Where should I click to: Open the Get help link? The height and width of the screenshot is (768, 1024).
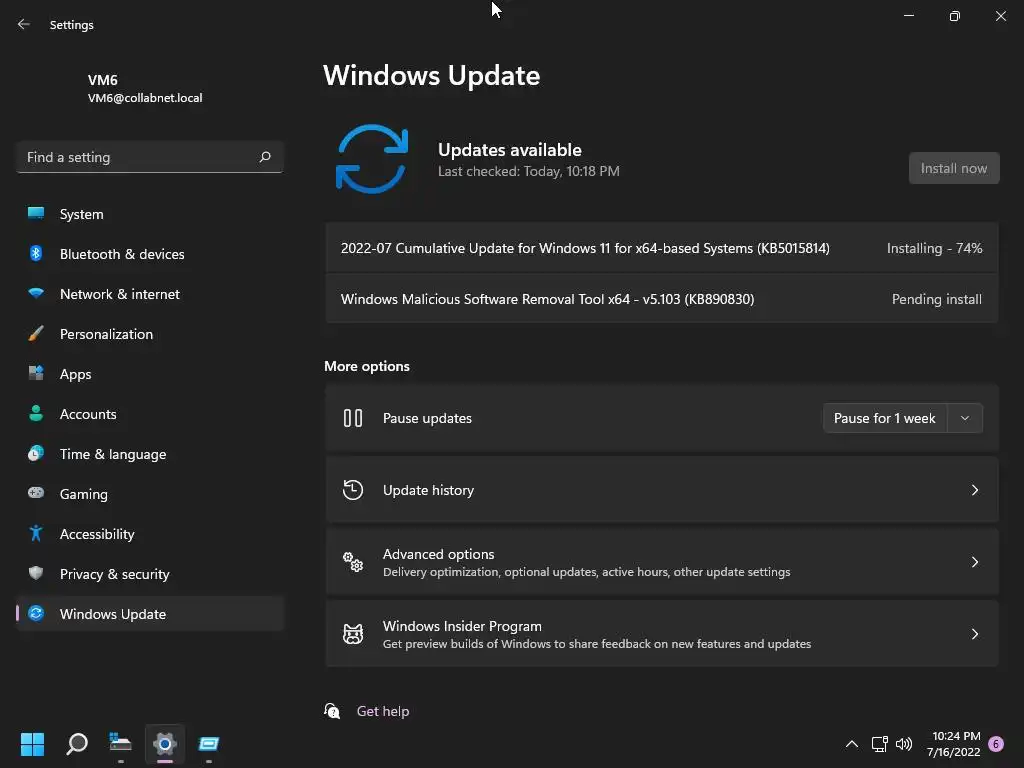click(383, 711)
